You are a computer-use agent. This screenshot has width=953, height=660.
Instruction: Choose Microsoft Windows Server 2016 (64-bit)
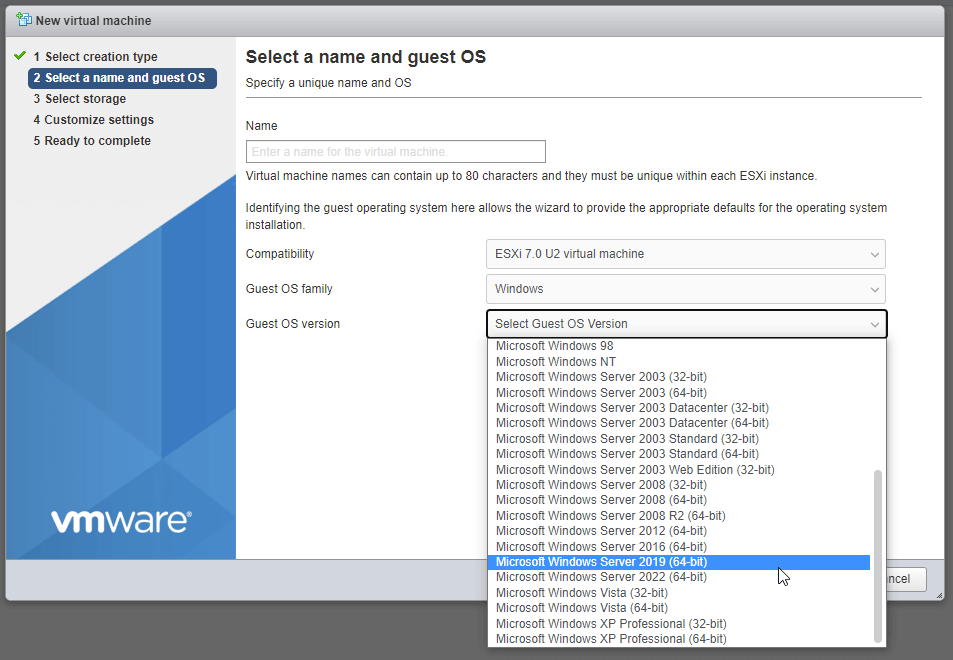point(679,547)
